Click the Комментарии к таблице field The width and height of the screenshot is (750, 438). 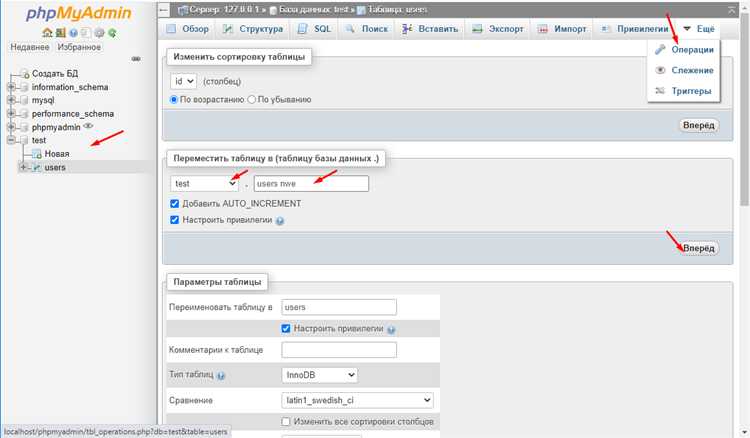coord(339,350)
